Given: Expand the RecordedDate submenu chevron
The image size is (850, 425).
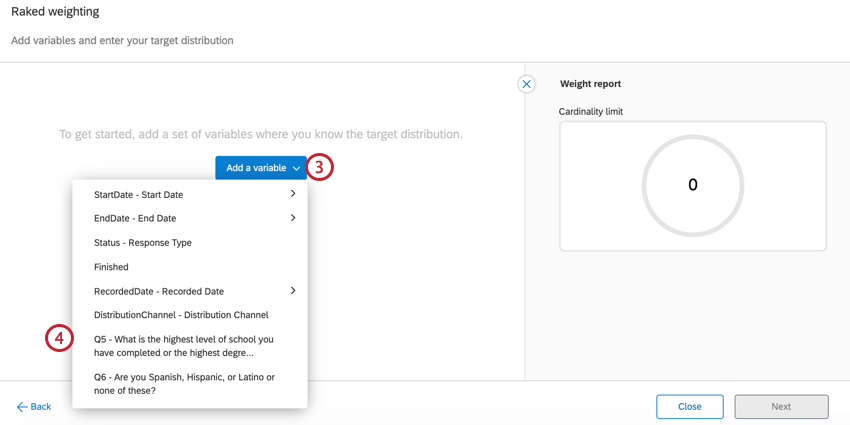Looking at the screenshot, I should (x=293, y=291).
